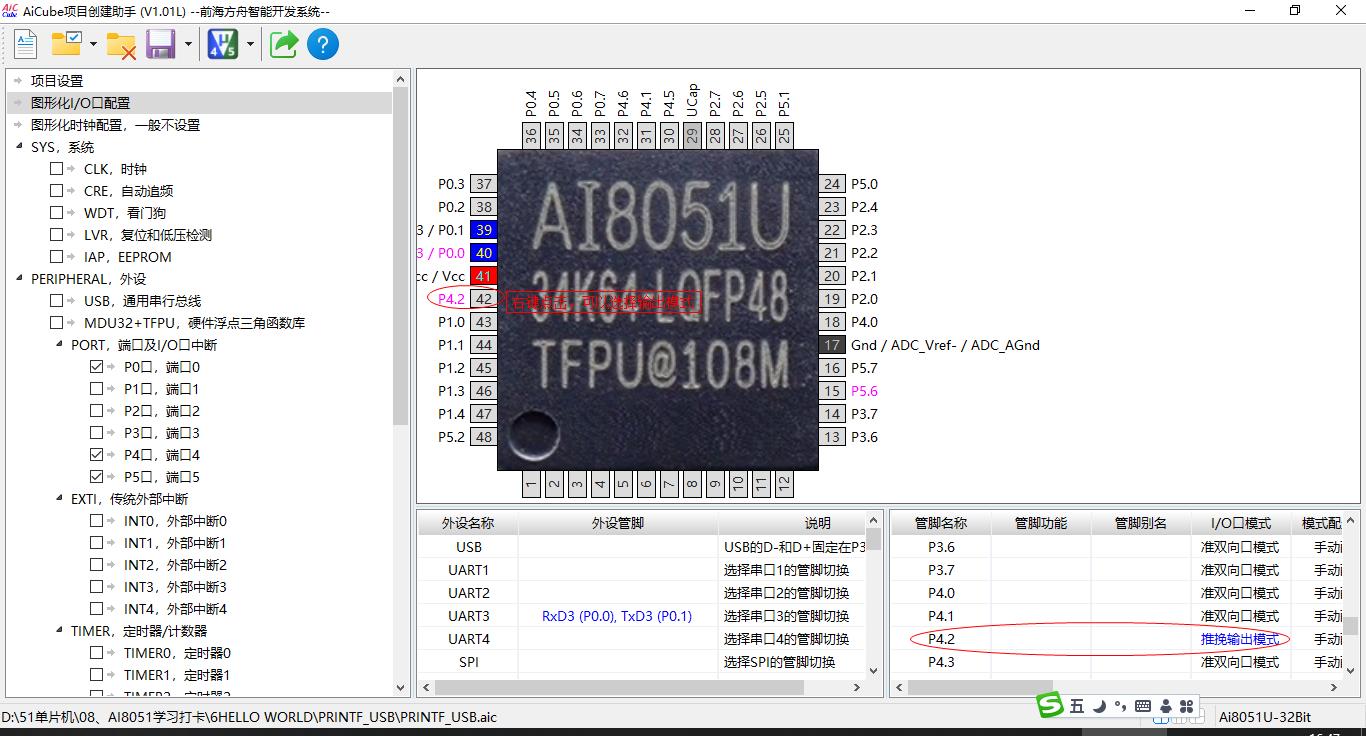
Task: Select 项目设置 in the left tree
Action: click(57, 81)
